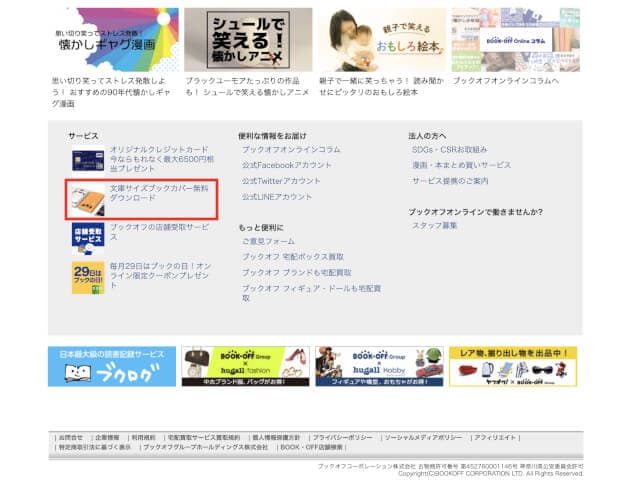Open the お問合せ footer link
The height and width of the screenshot is (480, 640).
71,438
